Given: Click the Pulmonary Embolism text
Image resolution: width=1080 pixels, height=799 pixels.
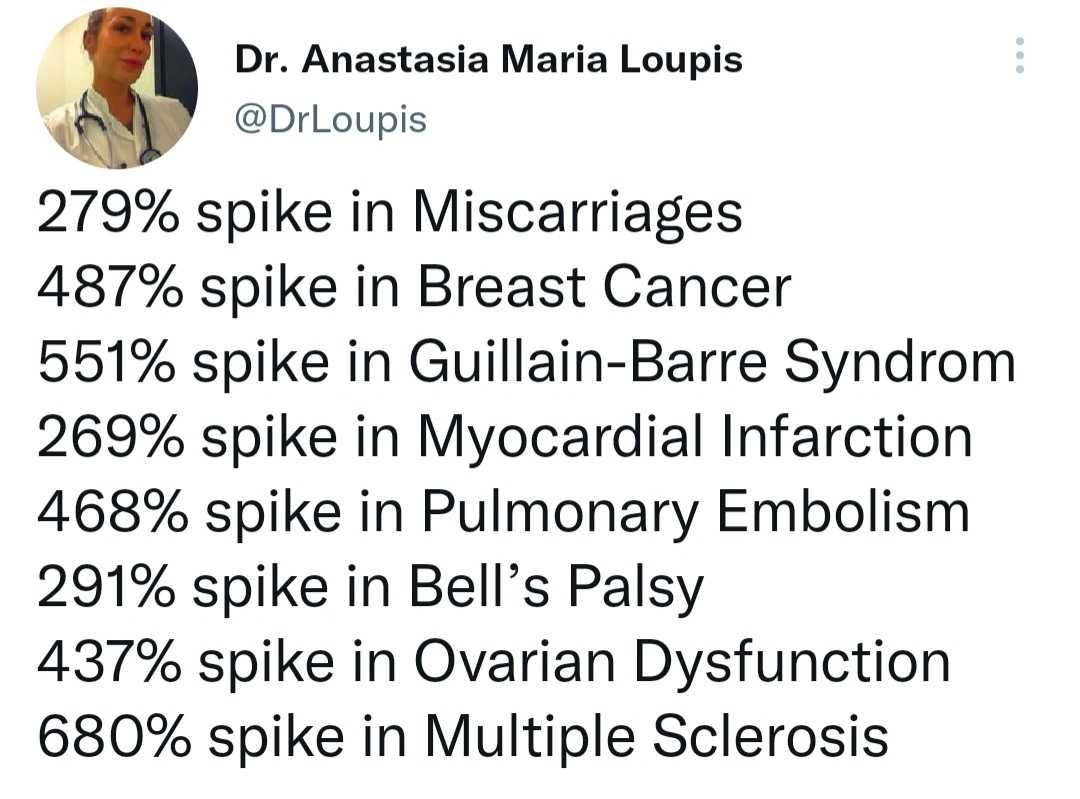Looking at the screenshot, I should [695, 512].
